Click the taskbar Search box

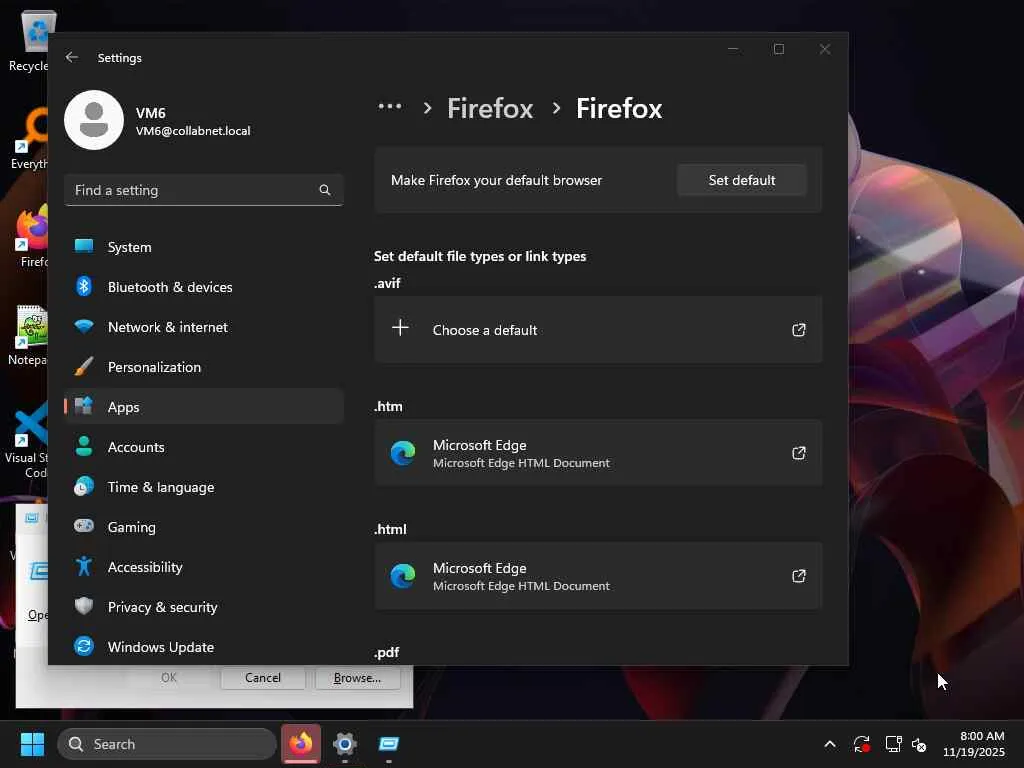coord(167,744)
